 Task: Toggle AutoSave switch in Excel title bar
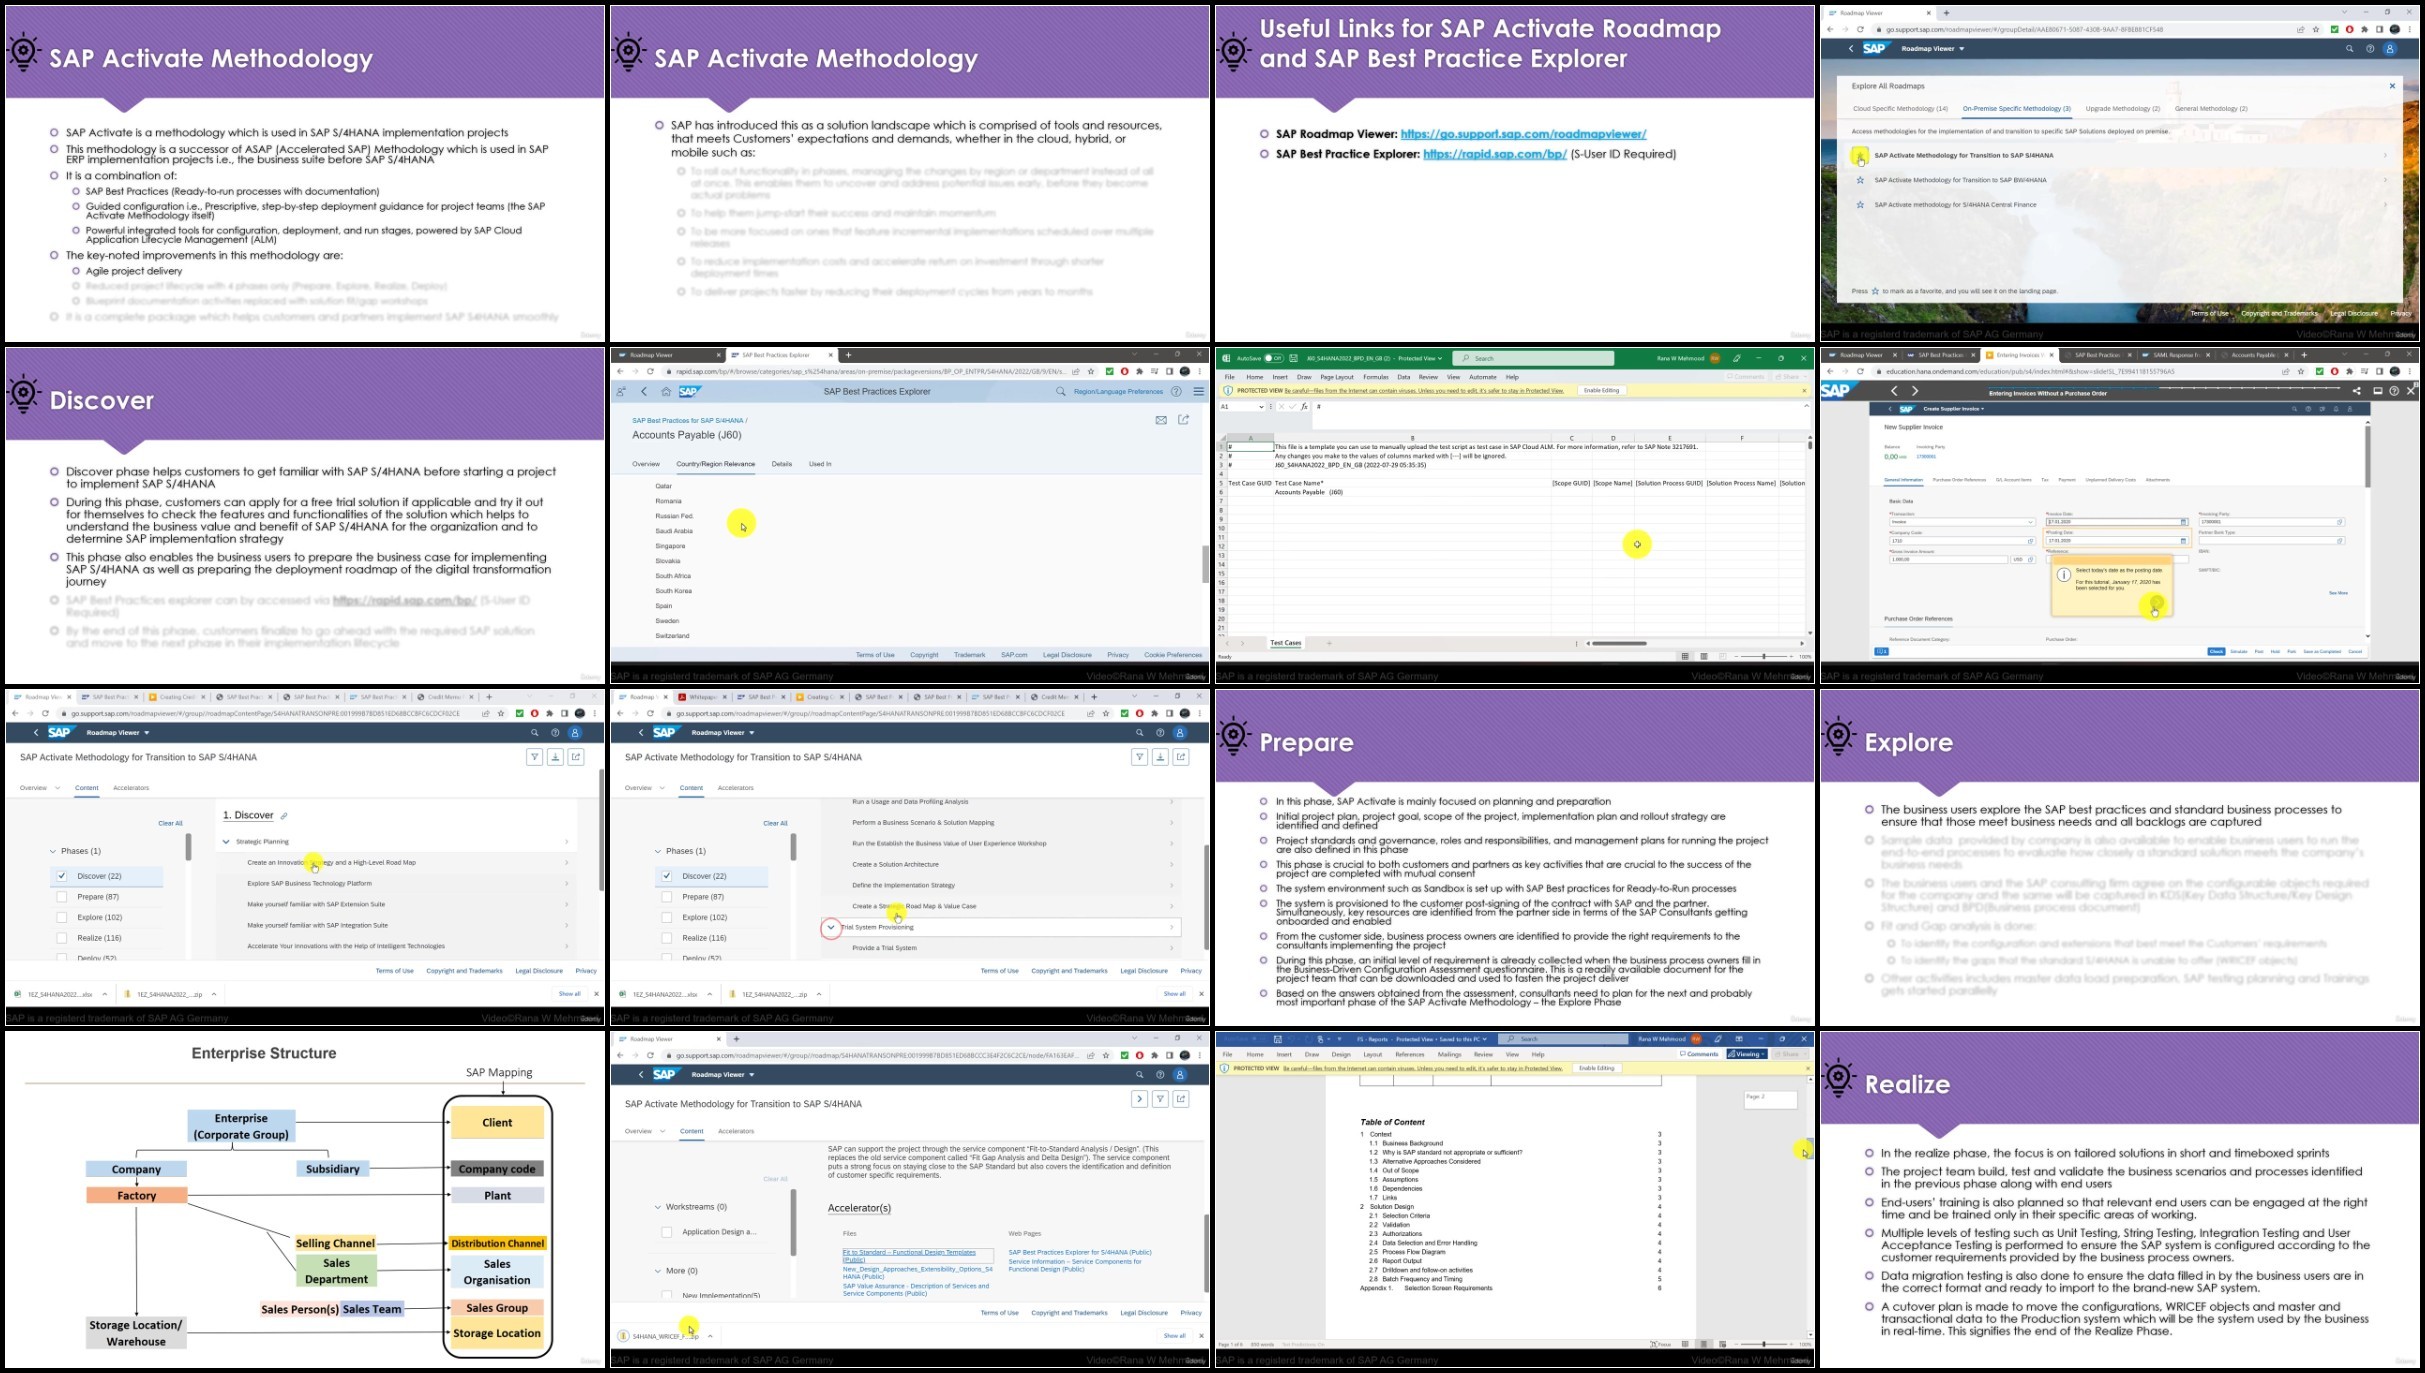point(1274,358)
